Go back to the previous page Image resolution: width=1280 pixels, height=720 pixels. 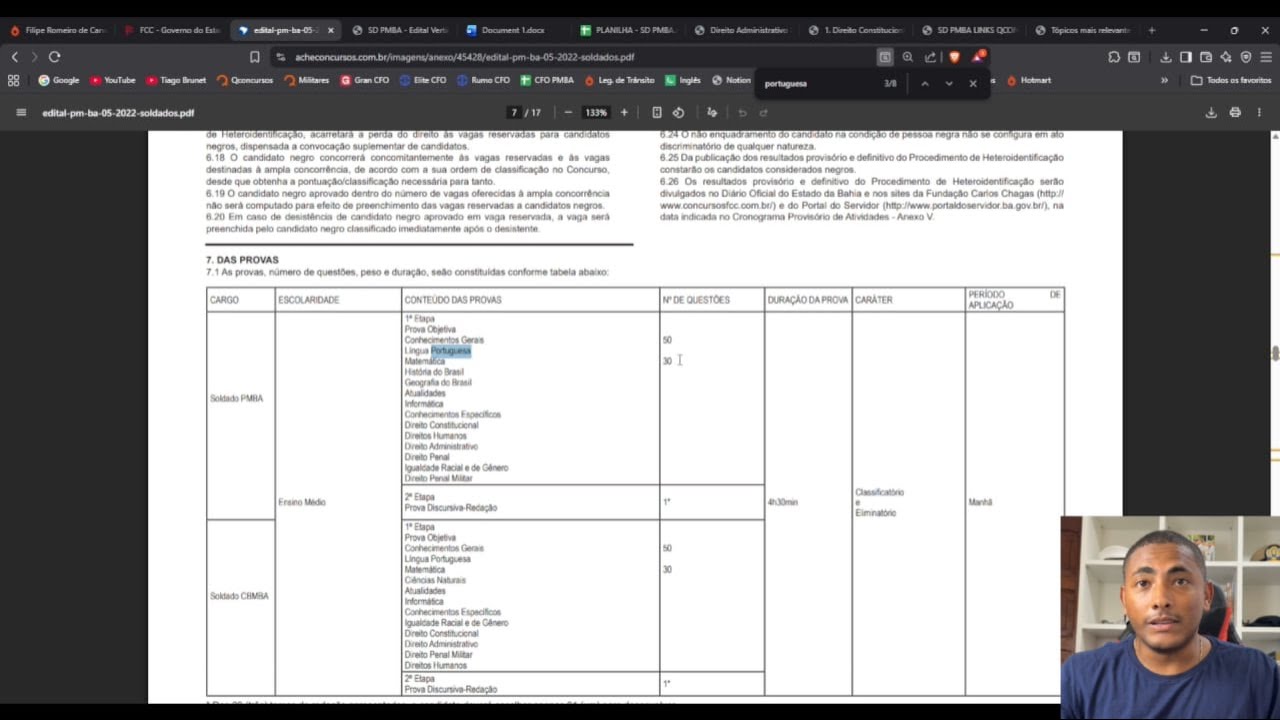tap(14, 57)
